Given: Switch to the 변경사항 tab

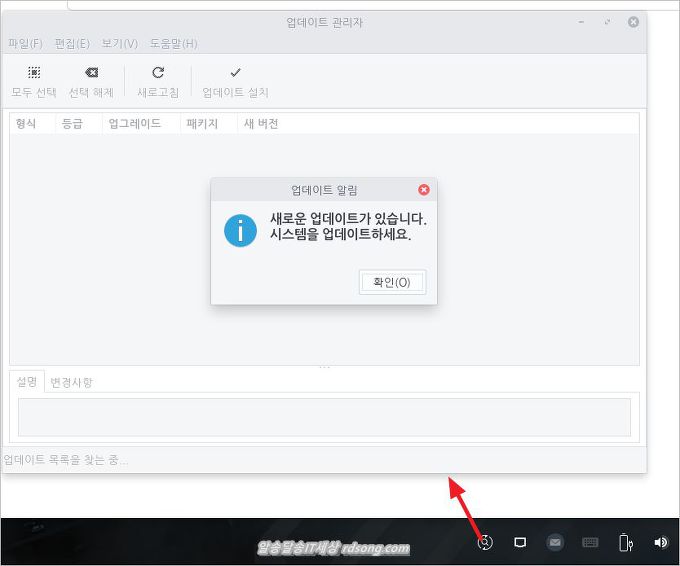Looking at the screenshot, I should 71,382.
